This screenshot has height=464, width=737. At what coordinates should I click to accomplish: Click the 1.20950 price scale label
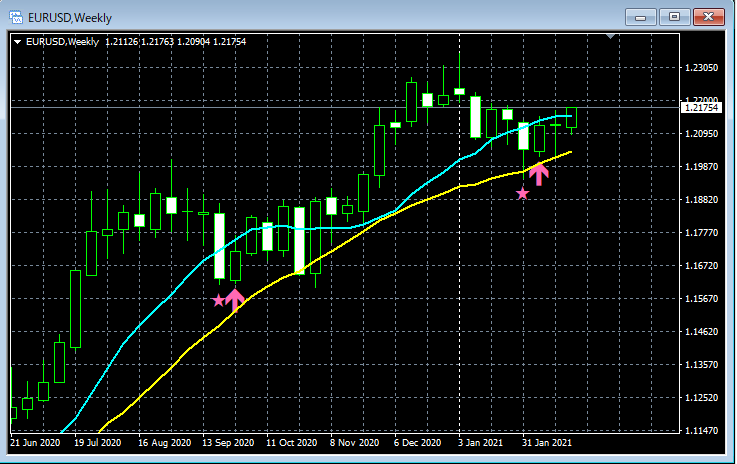pos(701,134)
